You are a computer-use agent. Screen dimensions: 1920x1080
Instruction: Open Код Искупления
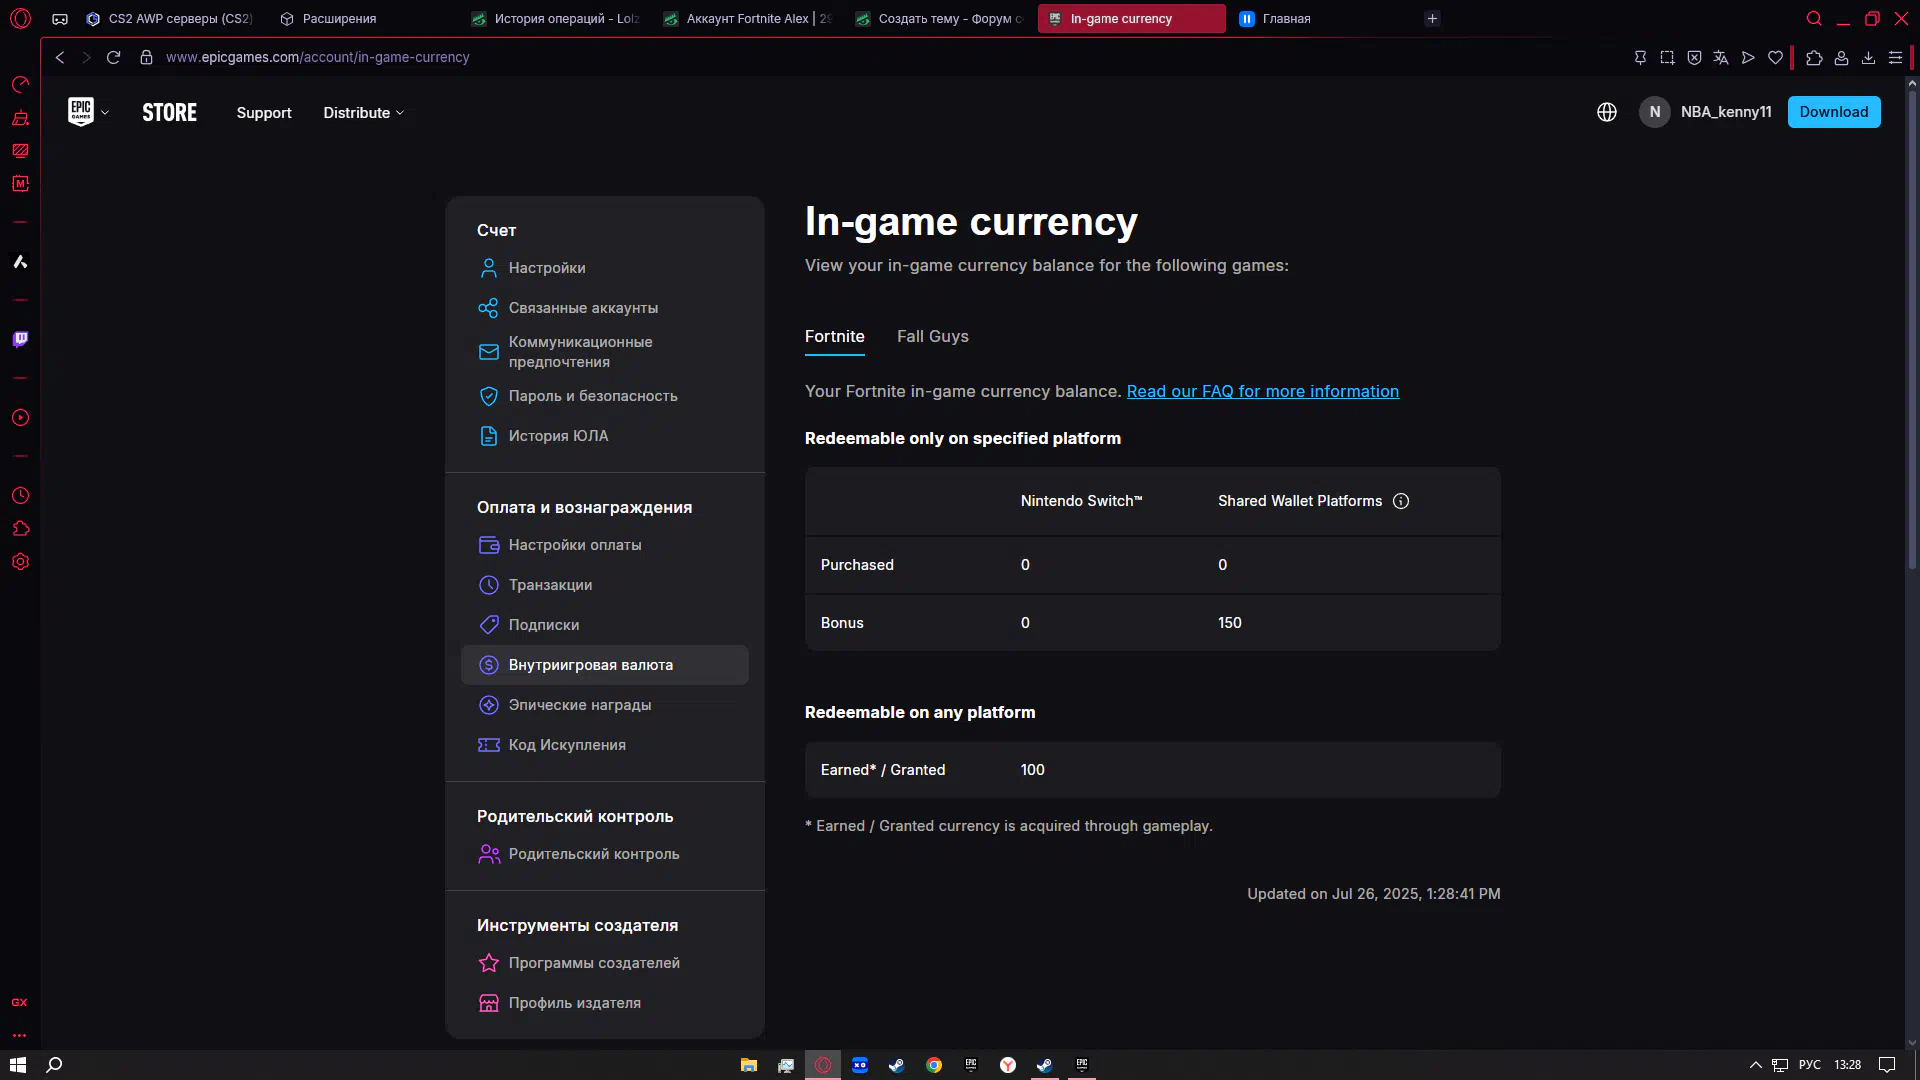coord(604,745)
